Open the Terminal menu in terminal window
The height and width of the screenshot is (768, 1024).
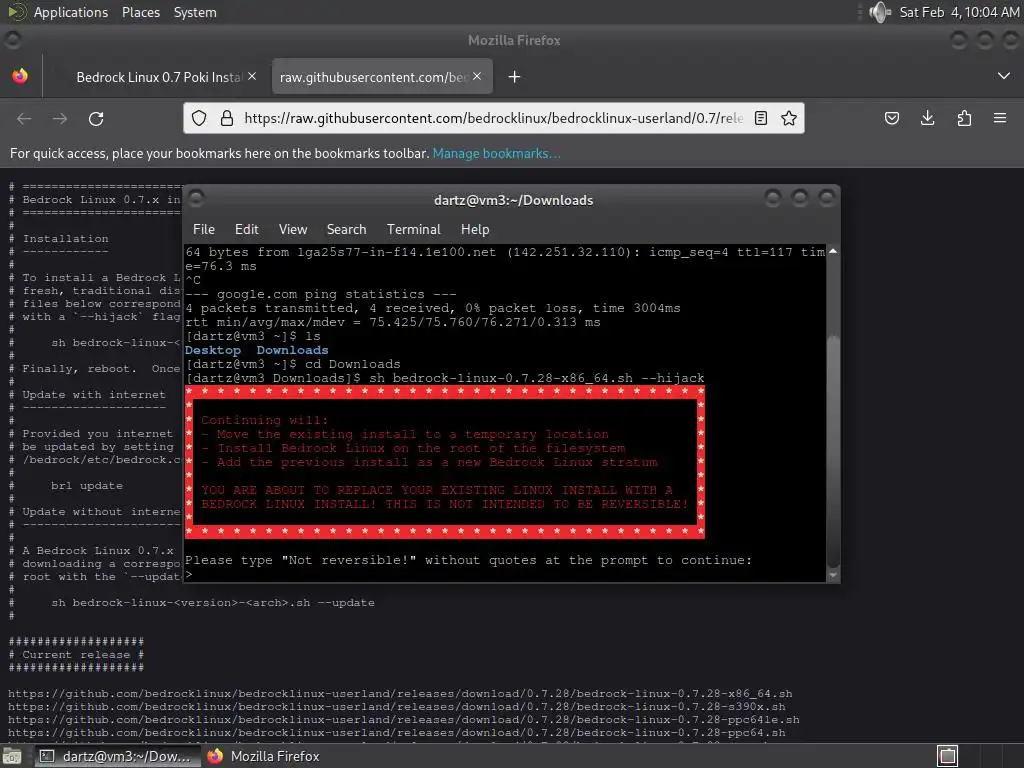pos(413,229)
